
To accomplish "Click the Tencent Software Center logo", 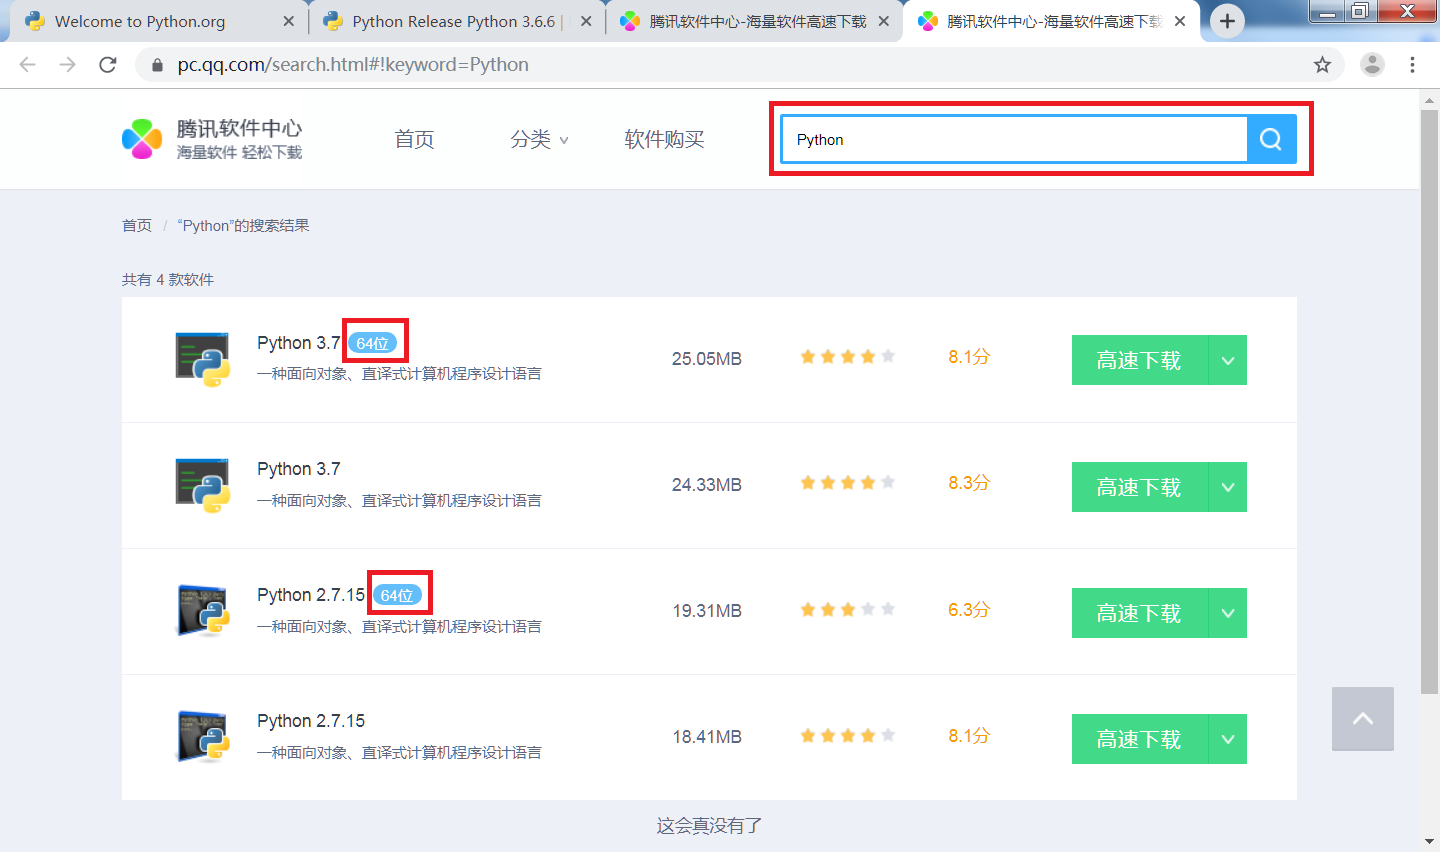I will click(211, 139).
